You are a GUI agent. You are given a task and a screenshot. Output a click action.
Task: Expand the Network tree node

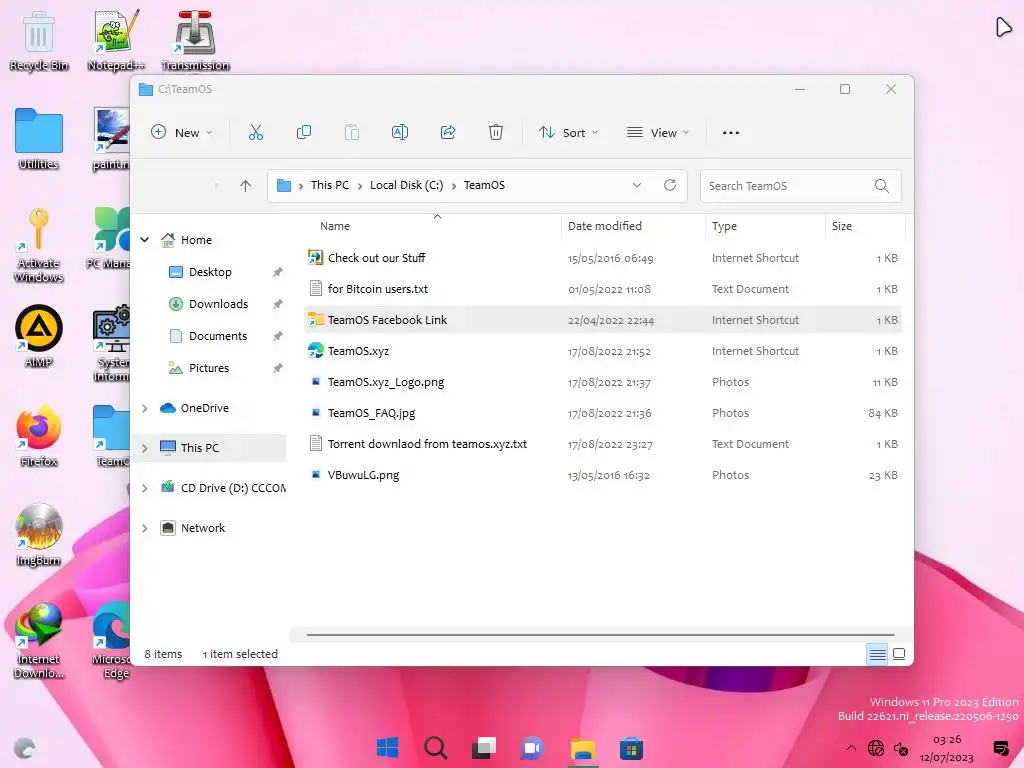coord(145,528)
